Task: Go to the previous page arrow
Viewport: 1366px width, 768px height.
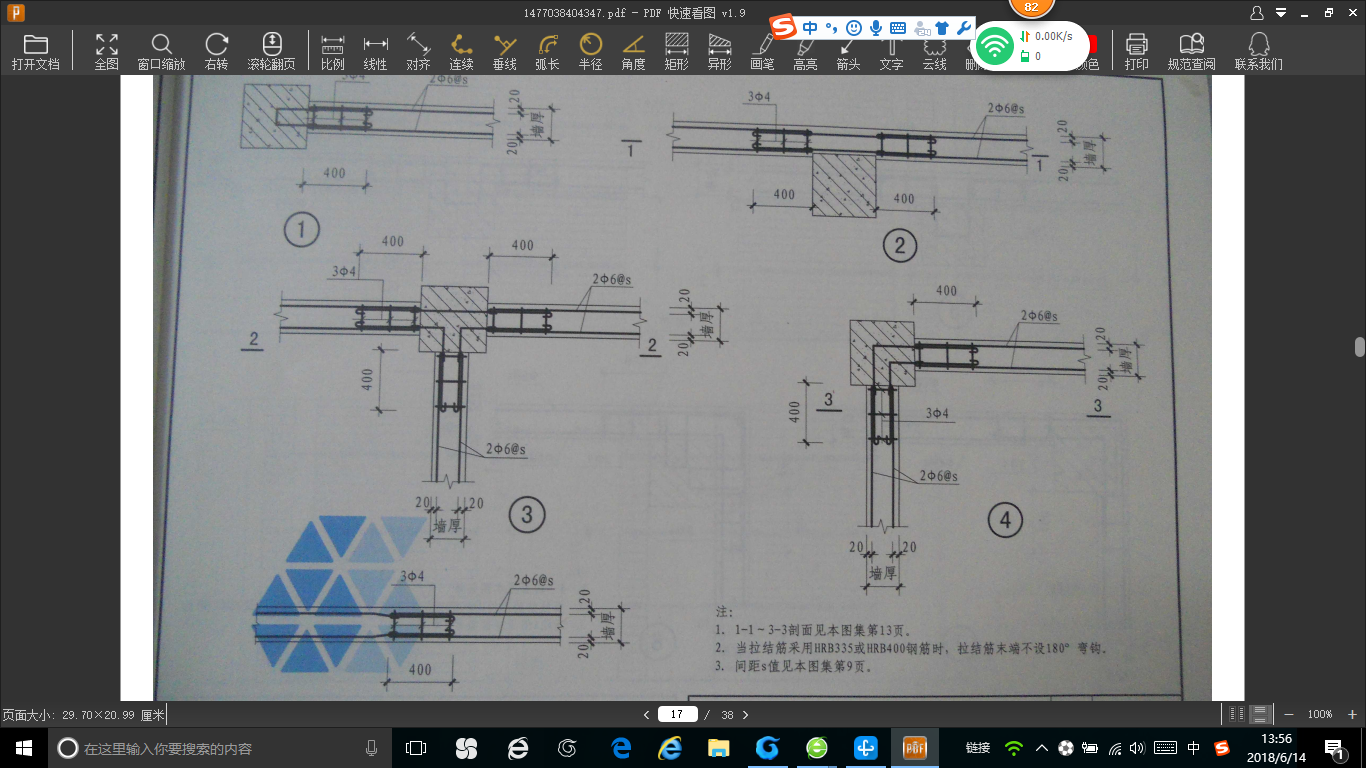Action: [x=646, y=714]
